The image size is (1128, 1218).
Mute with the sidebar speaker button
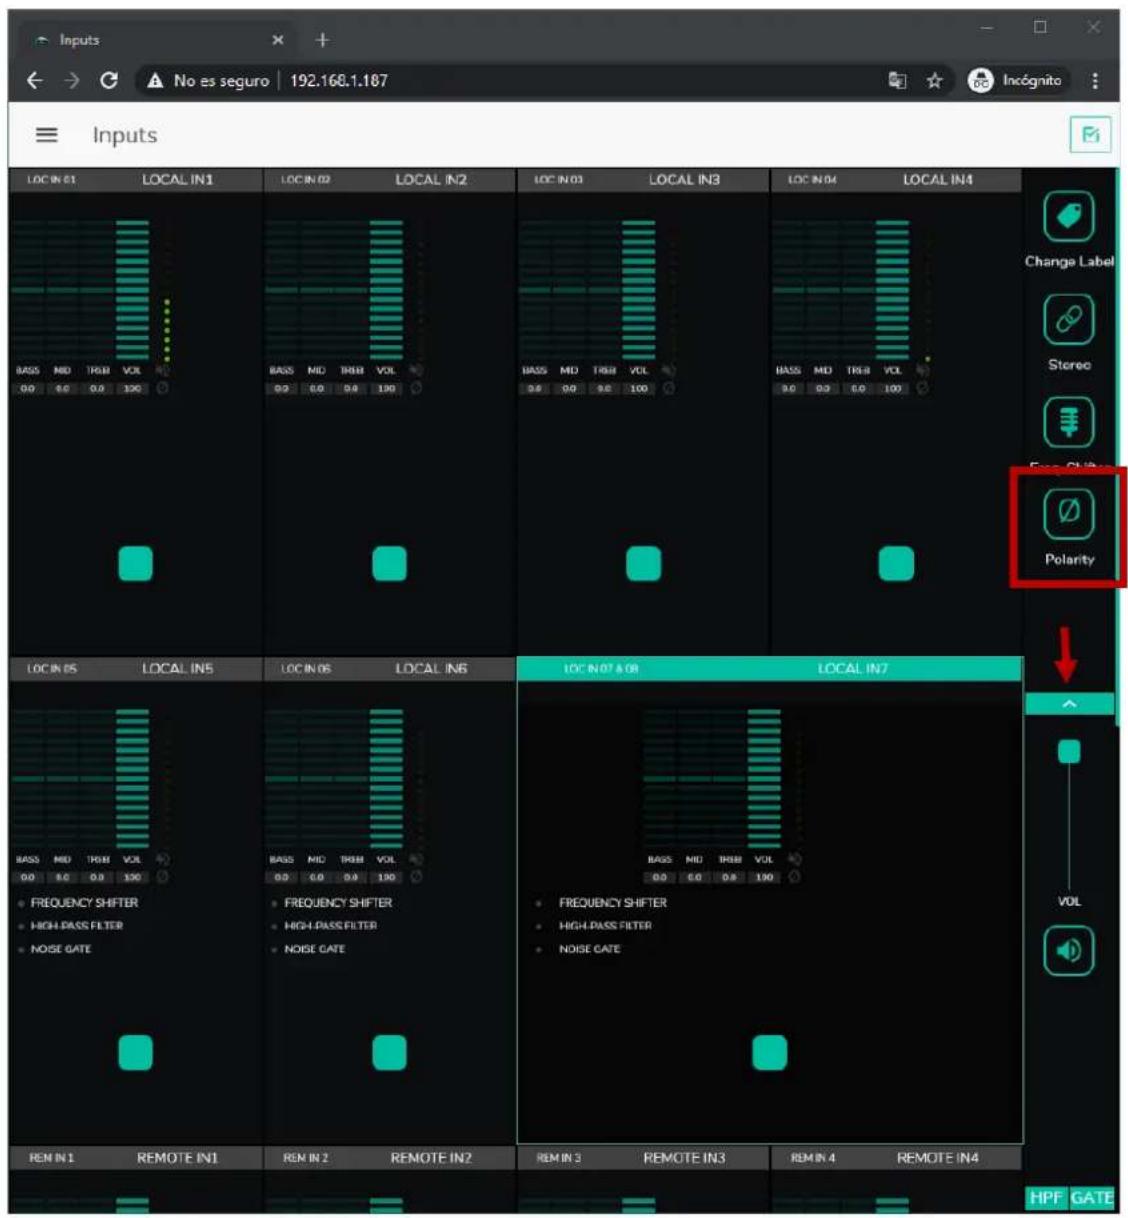pos(1068,950)
